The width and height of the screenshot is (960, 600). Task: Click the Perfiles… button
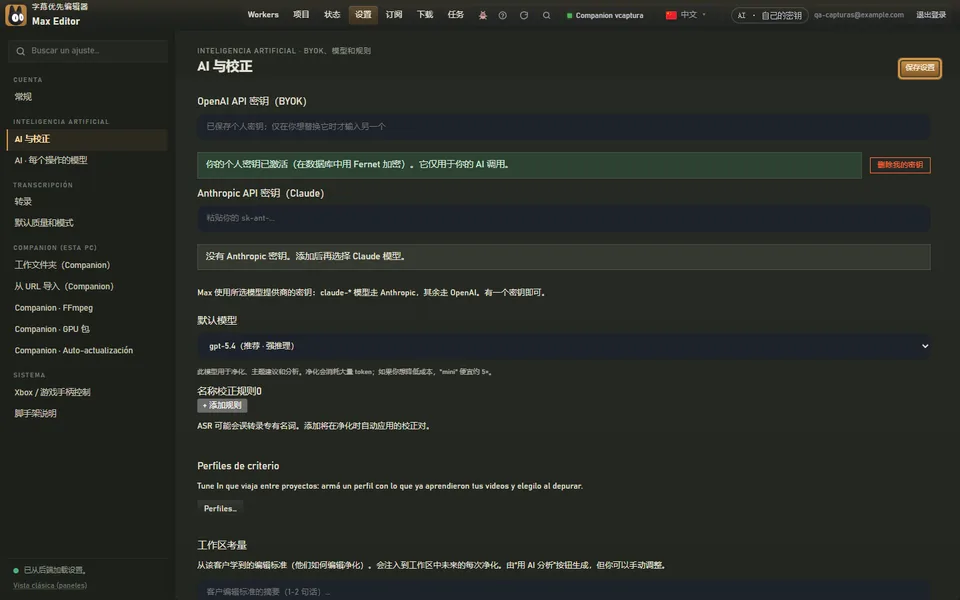pyautogui.click(x=220, y=508)
